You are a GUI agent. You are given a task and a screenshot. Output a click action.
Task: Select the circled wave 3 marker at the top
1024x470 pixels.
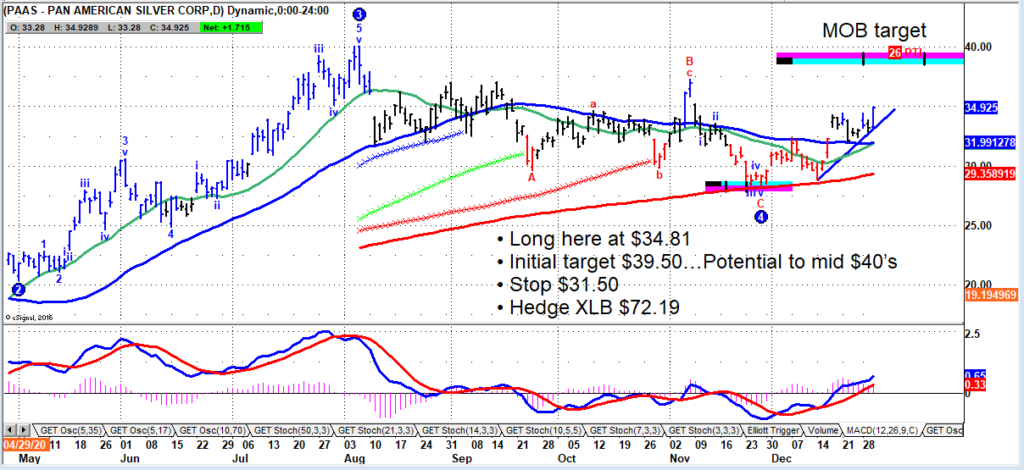(x=359, y=14)
